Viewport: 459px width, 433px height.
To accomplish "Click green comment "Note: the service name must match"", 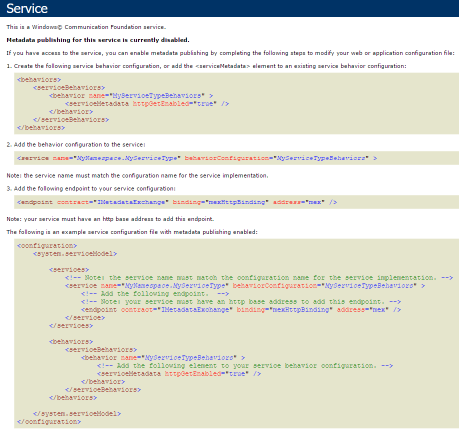I will click(x=259, y=278).
